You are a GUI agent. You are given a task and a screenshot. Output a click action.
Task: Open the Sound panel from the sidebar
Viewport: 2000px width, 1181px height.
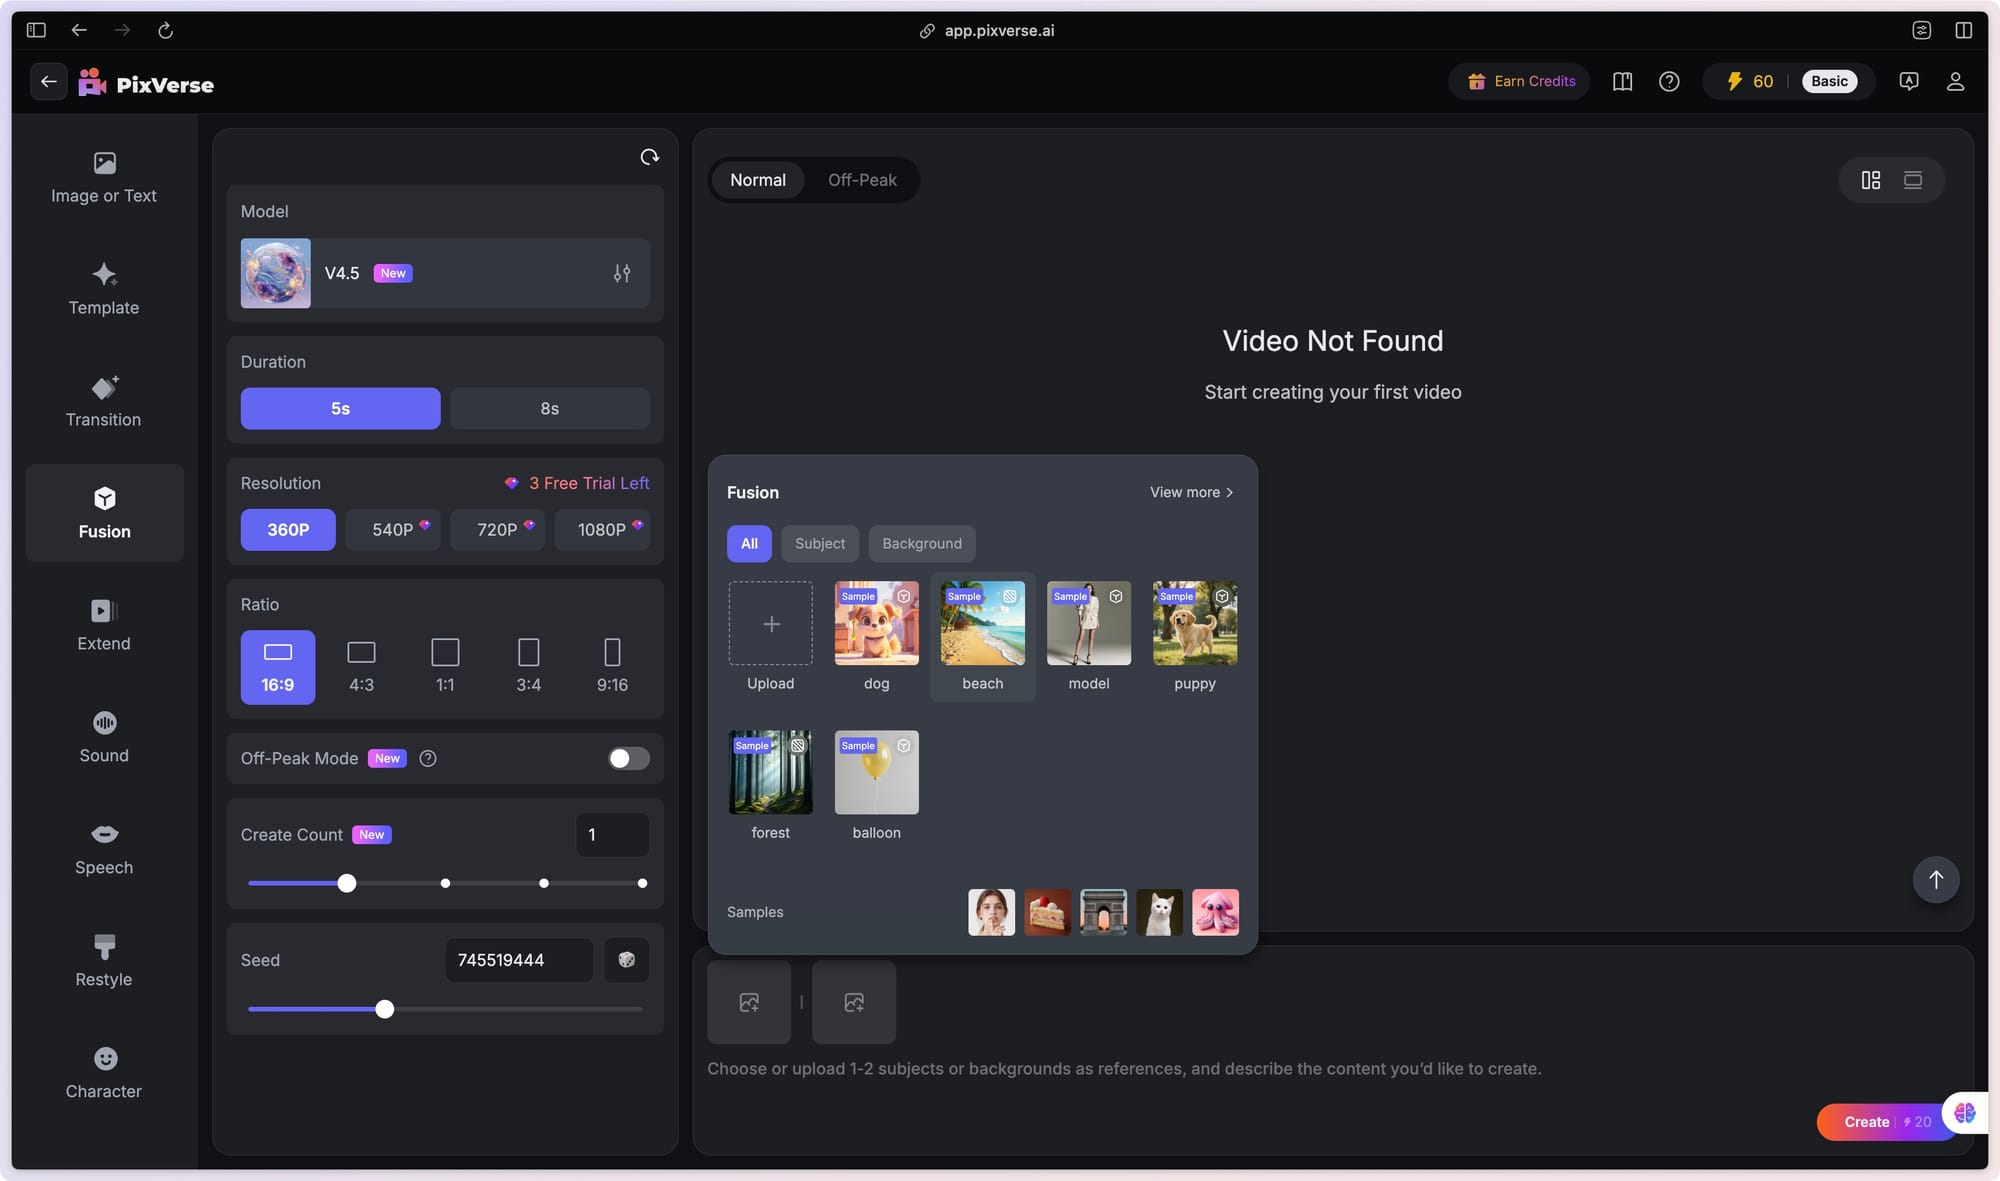(x=104, y=737)
